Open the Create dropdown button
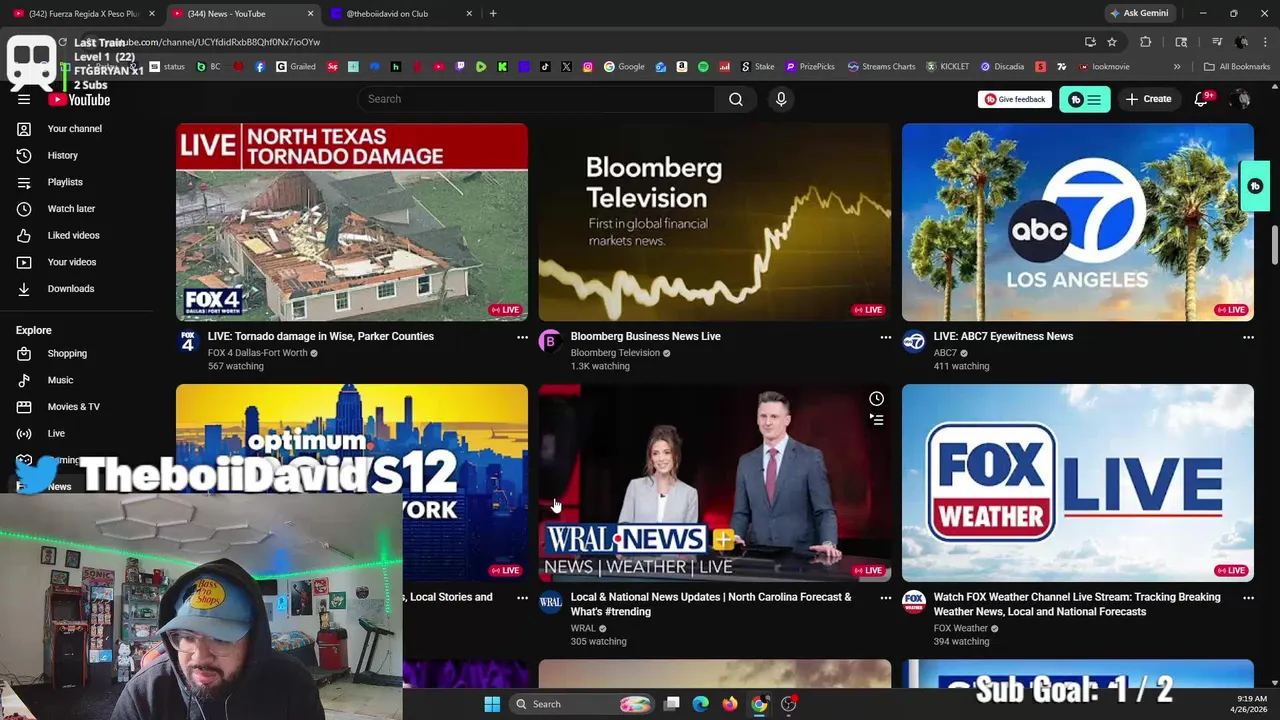This screenshot has height=720, width=1280. pyautogui.click(x=1148, y=99)
